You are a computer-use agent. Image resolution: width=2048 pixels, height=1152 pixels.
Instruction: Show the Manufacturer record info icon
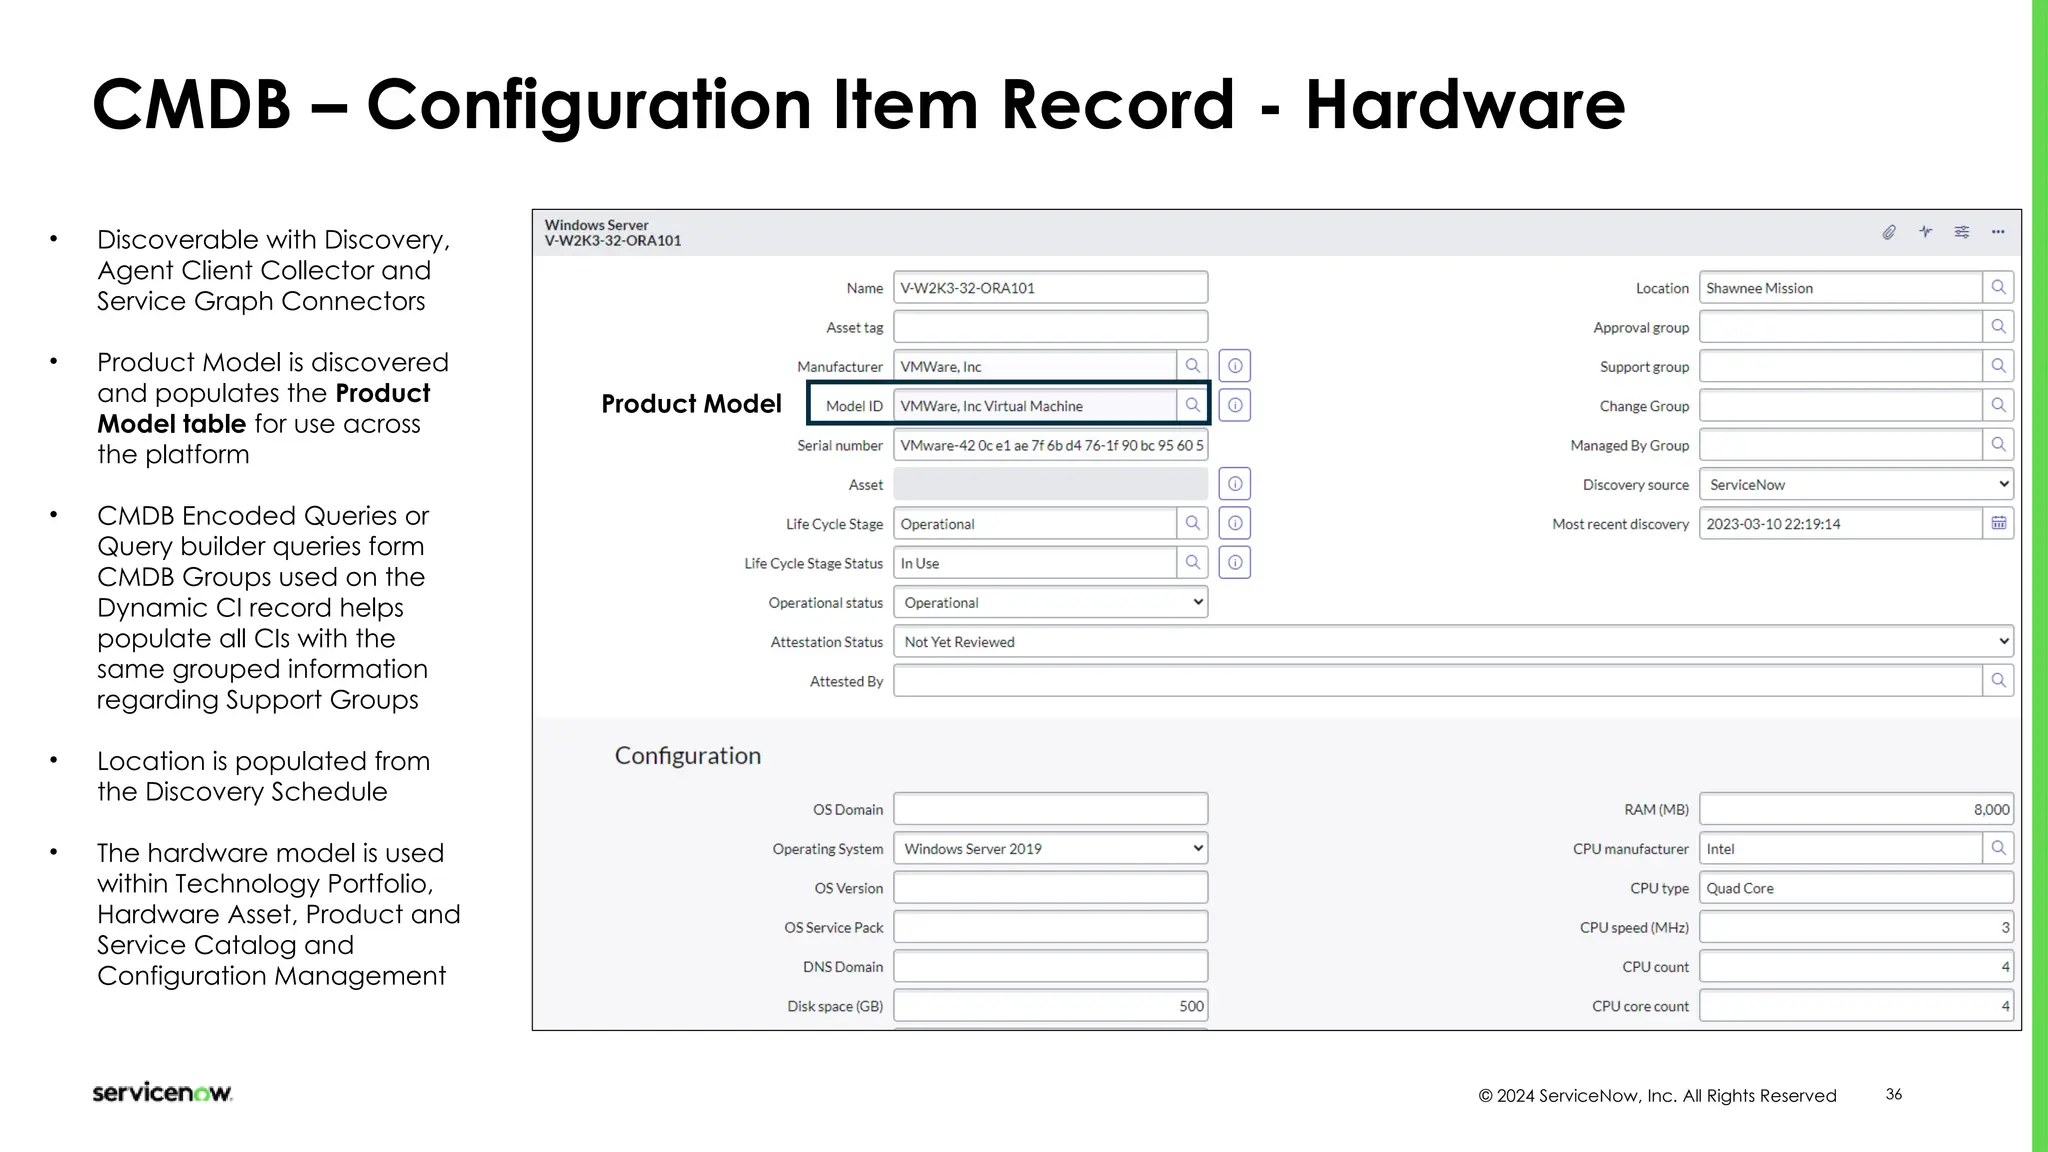pyautogui.click(x=1235, y=366)
